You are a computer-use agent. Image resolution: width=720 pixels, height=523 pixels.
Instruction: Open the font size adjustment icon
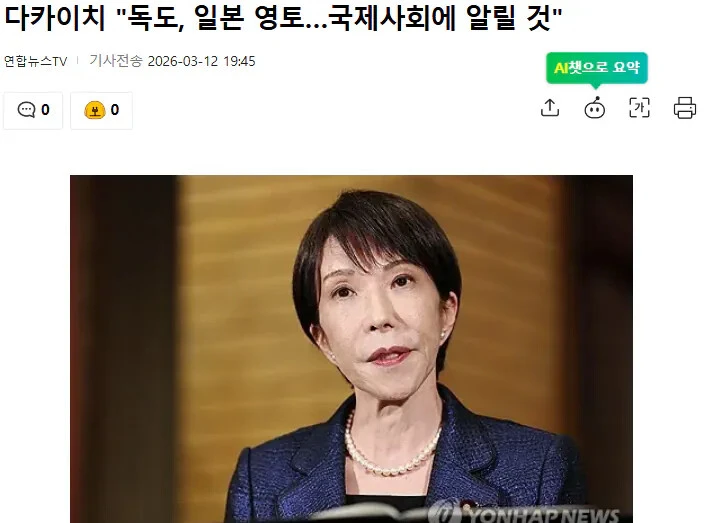click(x=639, y=108)
